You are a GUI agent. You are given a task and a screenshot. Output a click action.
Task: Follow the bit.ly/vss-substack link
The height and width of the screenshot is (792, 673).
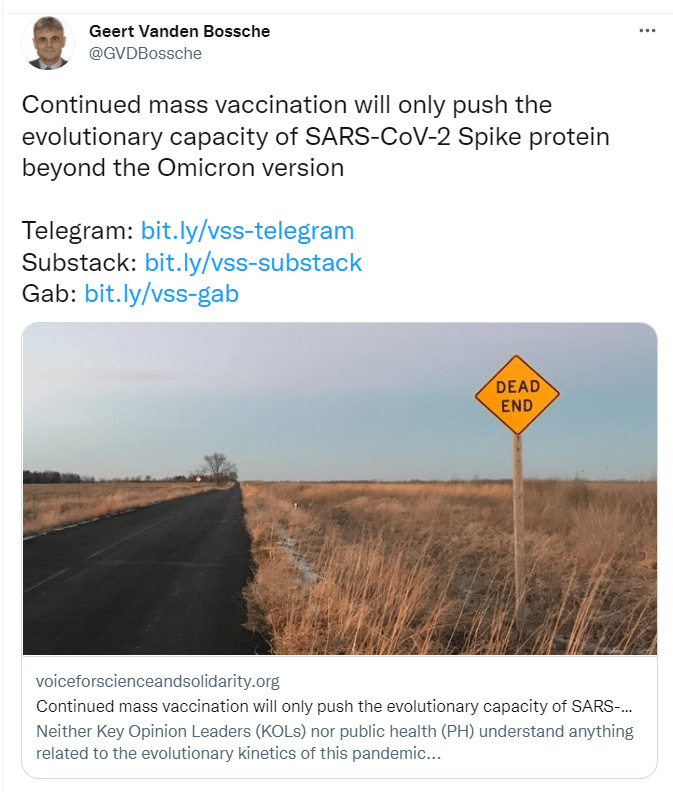pos(253,263)
